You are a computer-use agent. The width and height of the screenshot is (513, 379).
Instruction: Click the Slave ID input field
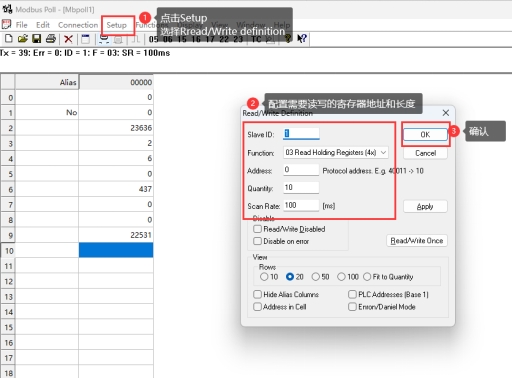coord(301,134)
